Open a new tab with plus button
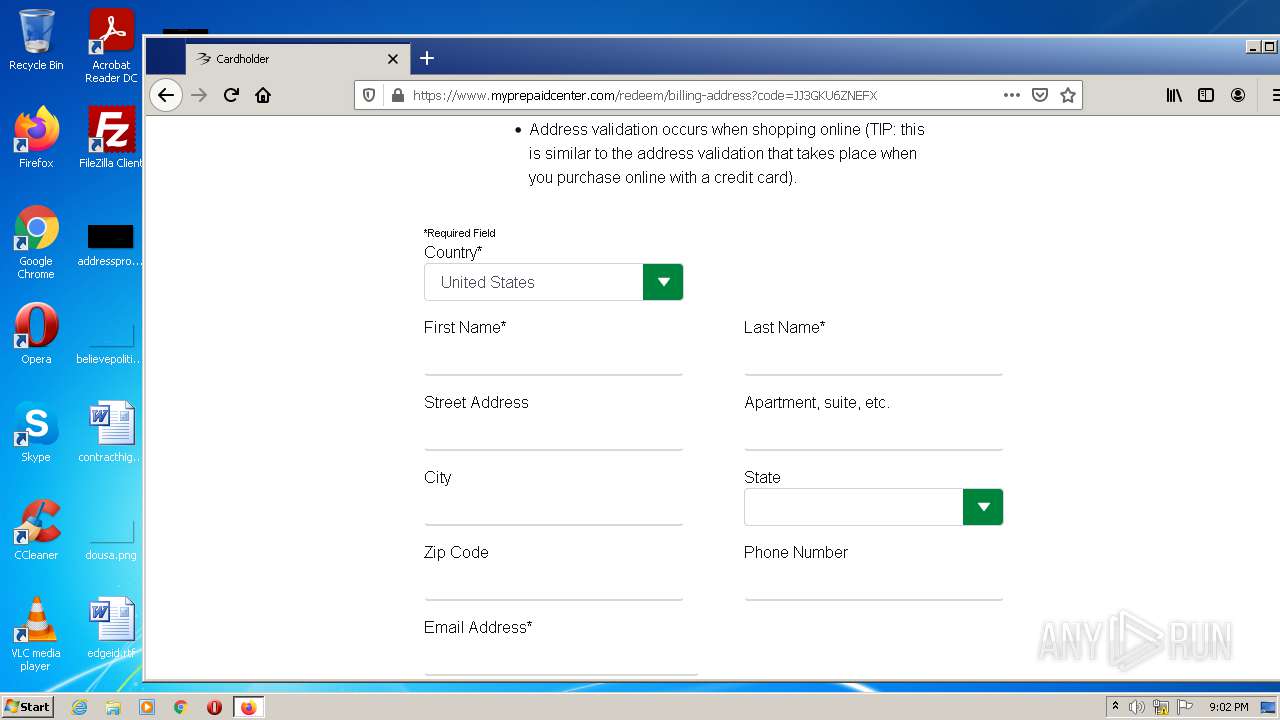The width and height of the screenshot is (1280, 720). click(427, 58)
